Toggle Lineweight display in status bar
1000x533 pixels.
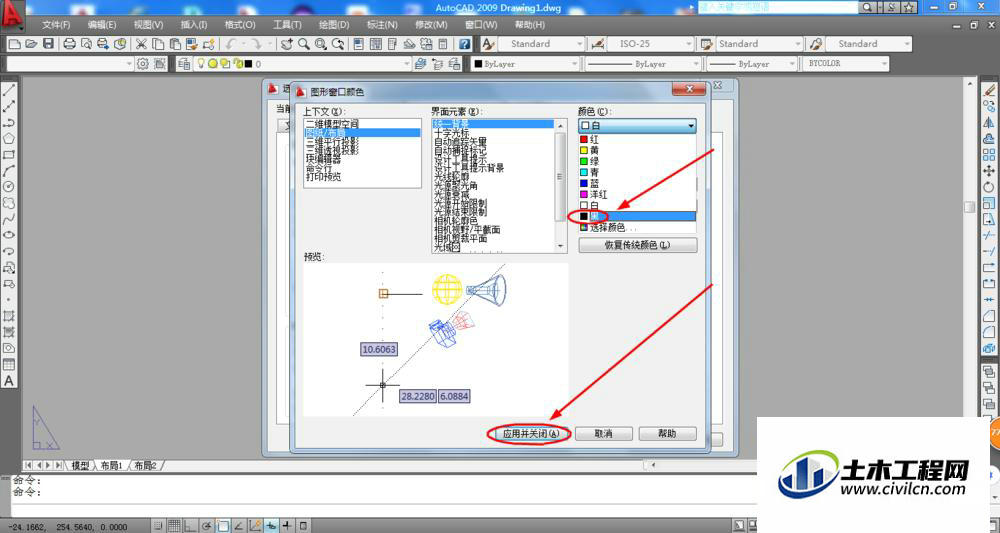click(x=288, y=526)
